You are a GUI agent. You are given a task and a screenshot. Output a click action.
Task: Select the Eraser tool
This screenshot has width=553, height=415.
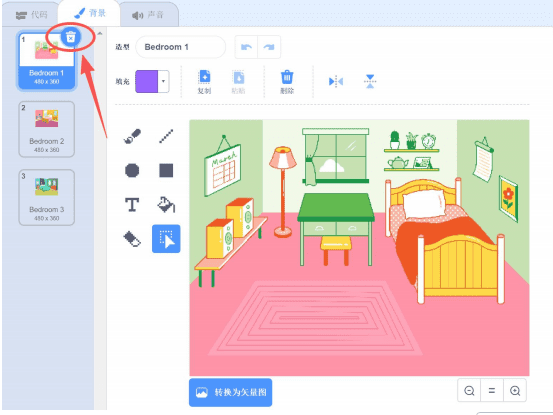(x=132, y=239)
